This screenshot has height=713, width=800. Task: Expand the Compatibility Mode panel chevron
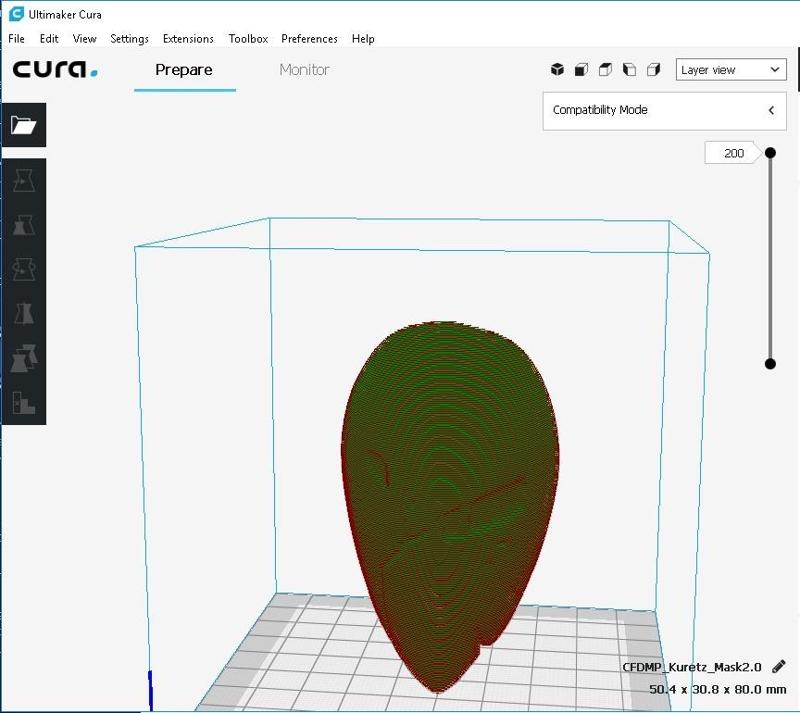coord(771,110)
